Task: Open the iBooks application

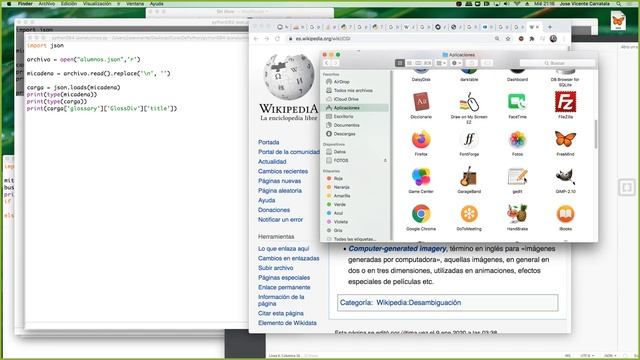Action: coord(565,214)
